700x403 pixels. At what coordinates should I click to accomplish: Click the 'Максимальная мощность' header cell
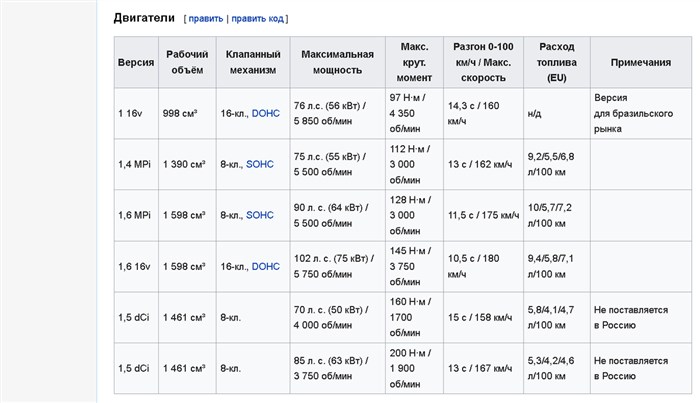338,62
